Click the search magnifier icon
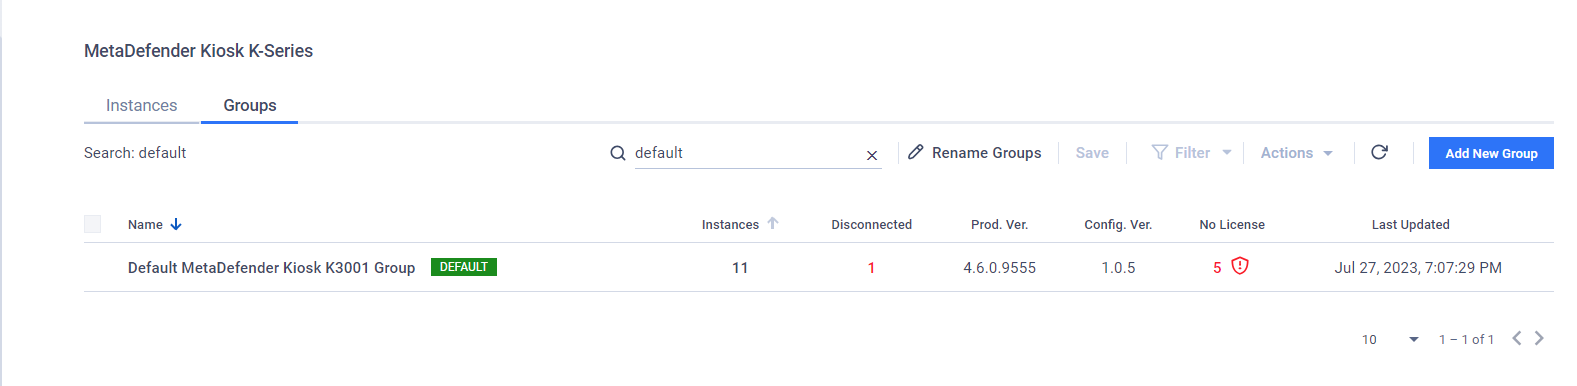This screenshot has width=1577, height=386. tap(618, 153)
